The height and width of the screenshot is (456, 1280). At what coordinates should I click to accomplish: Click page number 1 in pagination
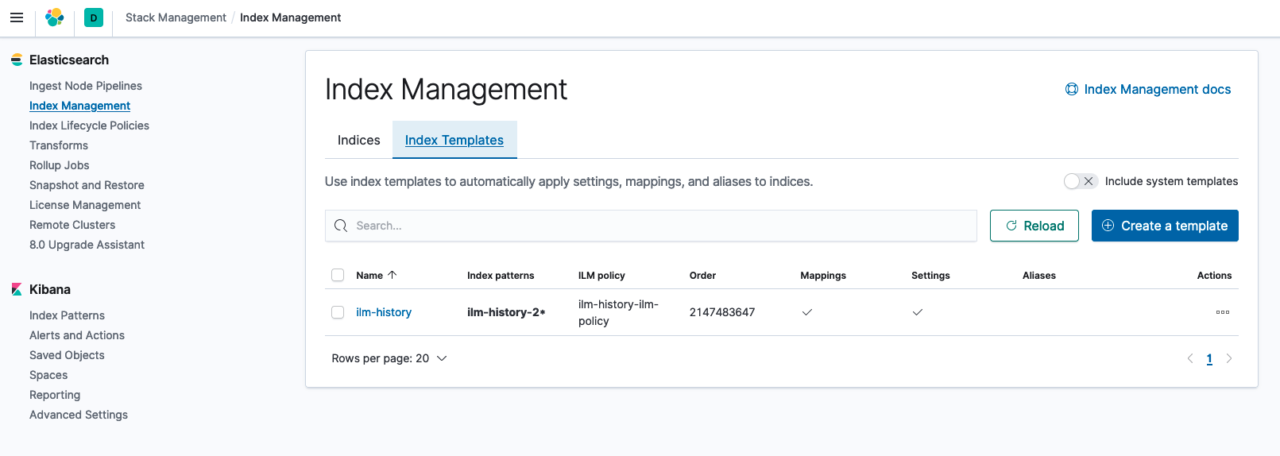click(1209, 359)
